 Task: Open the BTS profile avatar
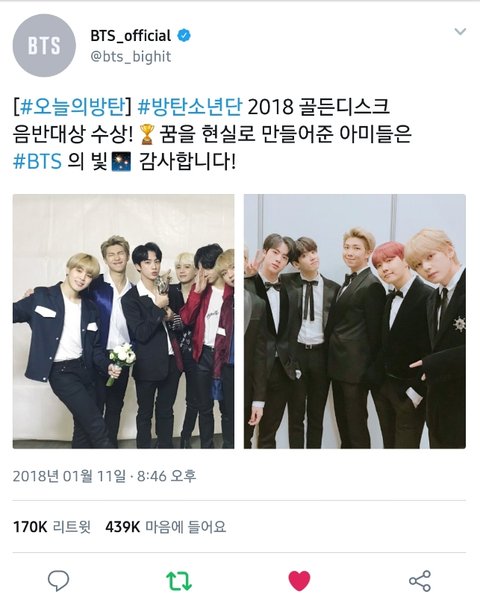pos(44,46)
